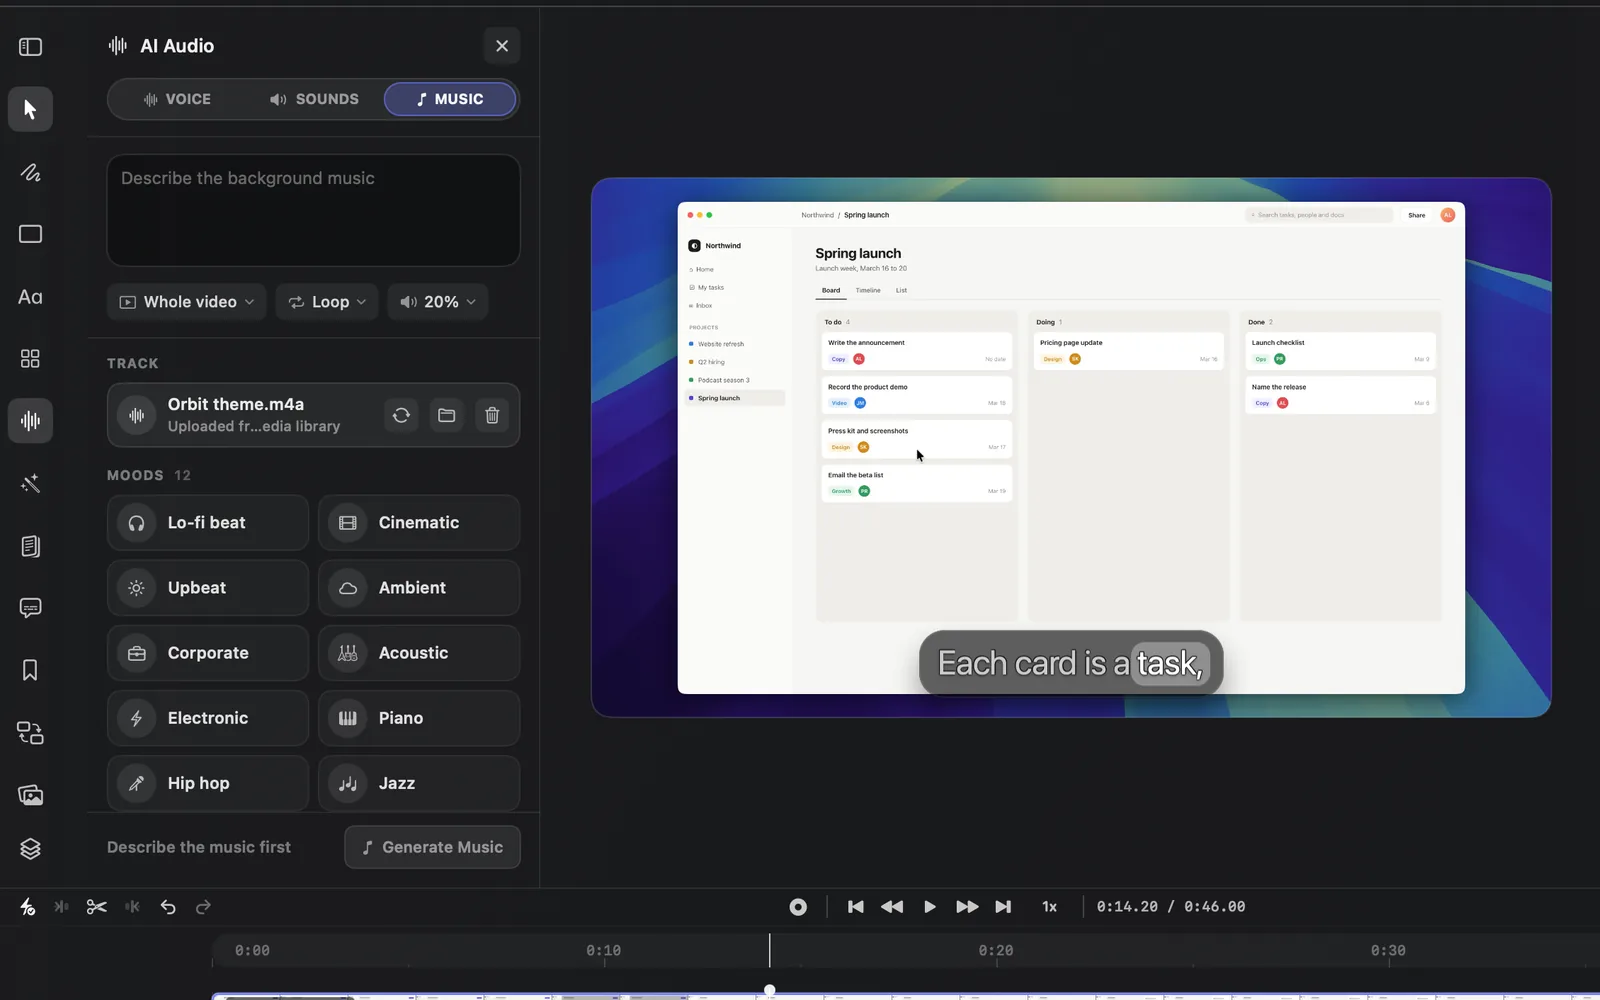This screenshot has width=1600, height=1000.
Task: Undo the last edit
Action: pos(168,907)
